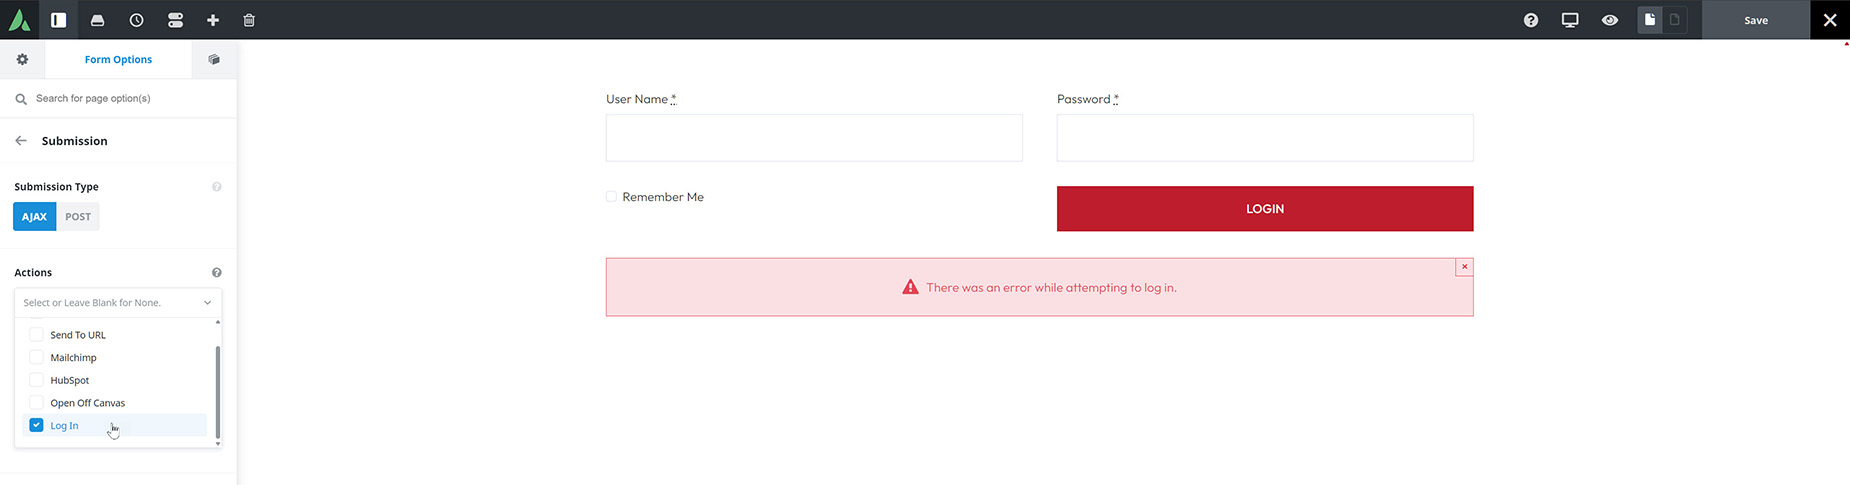This screenshot has height=485, width=1850.
Task: Click the scroll down arrow in Actions list
Action: (218, 443)
